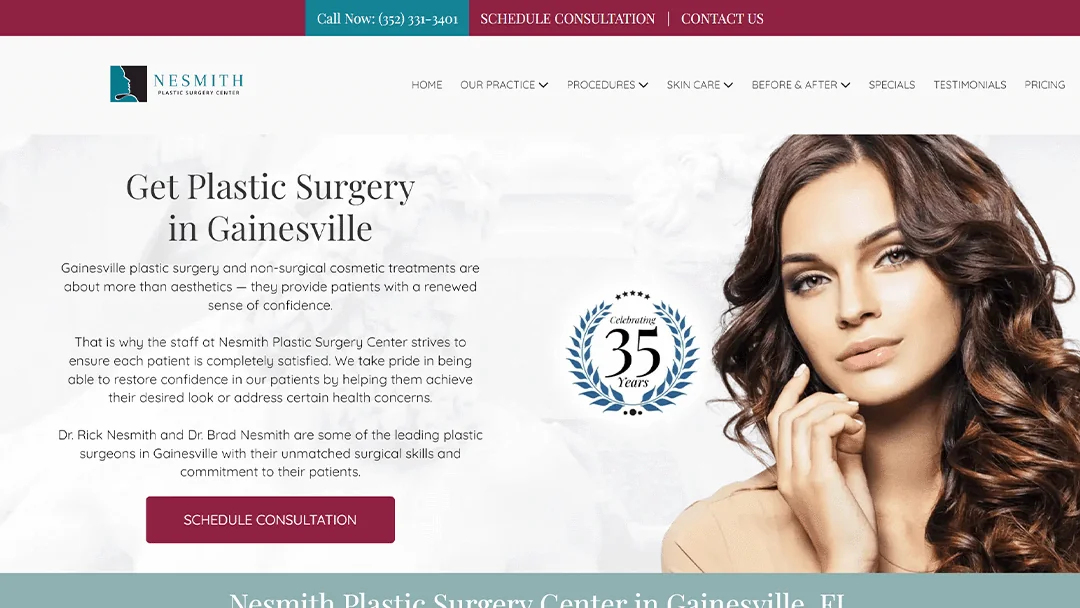Open the Pricing page
The image size is (1080, 608).
[x=1044, y=85]
